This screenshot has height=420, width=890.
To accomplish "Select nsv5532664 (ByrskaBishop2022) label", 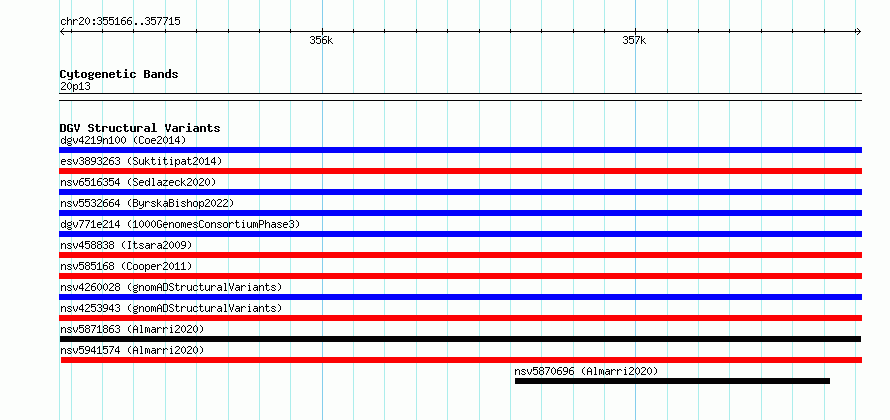I will [x=147, y=203].
